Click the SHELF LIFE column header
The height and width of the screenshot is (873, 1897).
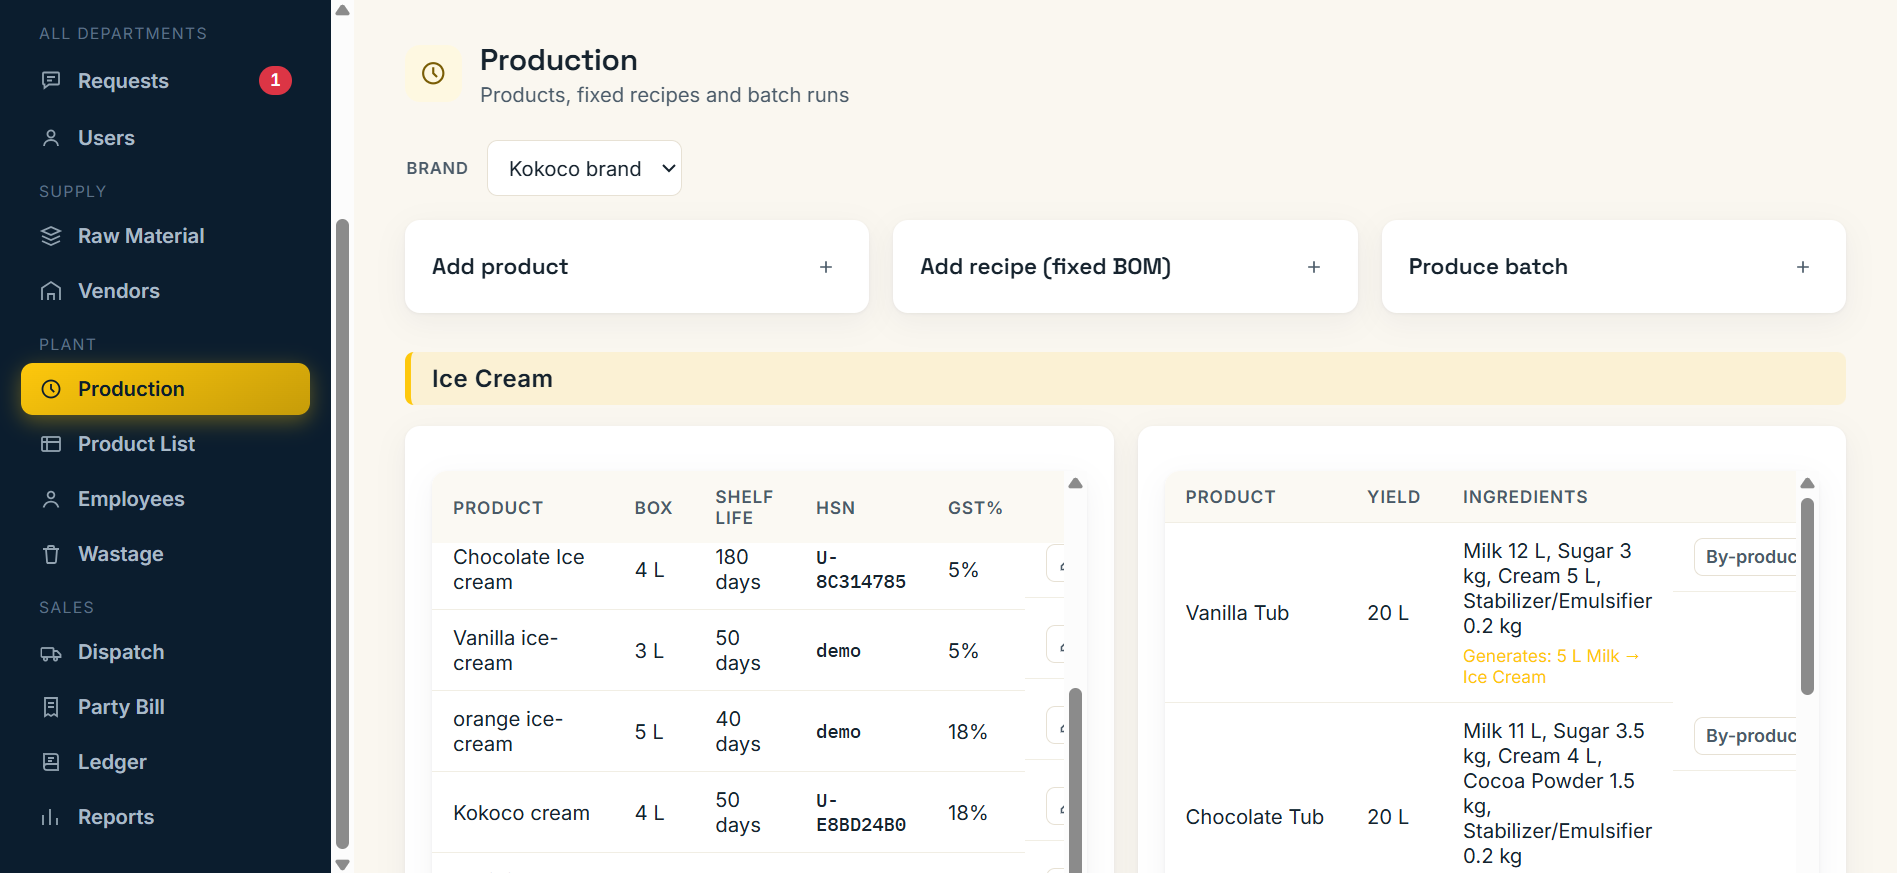click(x=744, y=507)
